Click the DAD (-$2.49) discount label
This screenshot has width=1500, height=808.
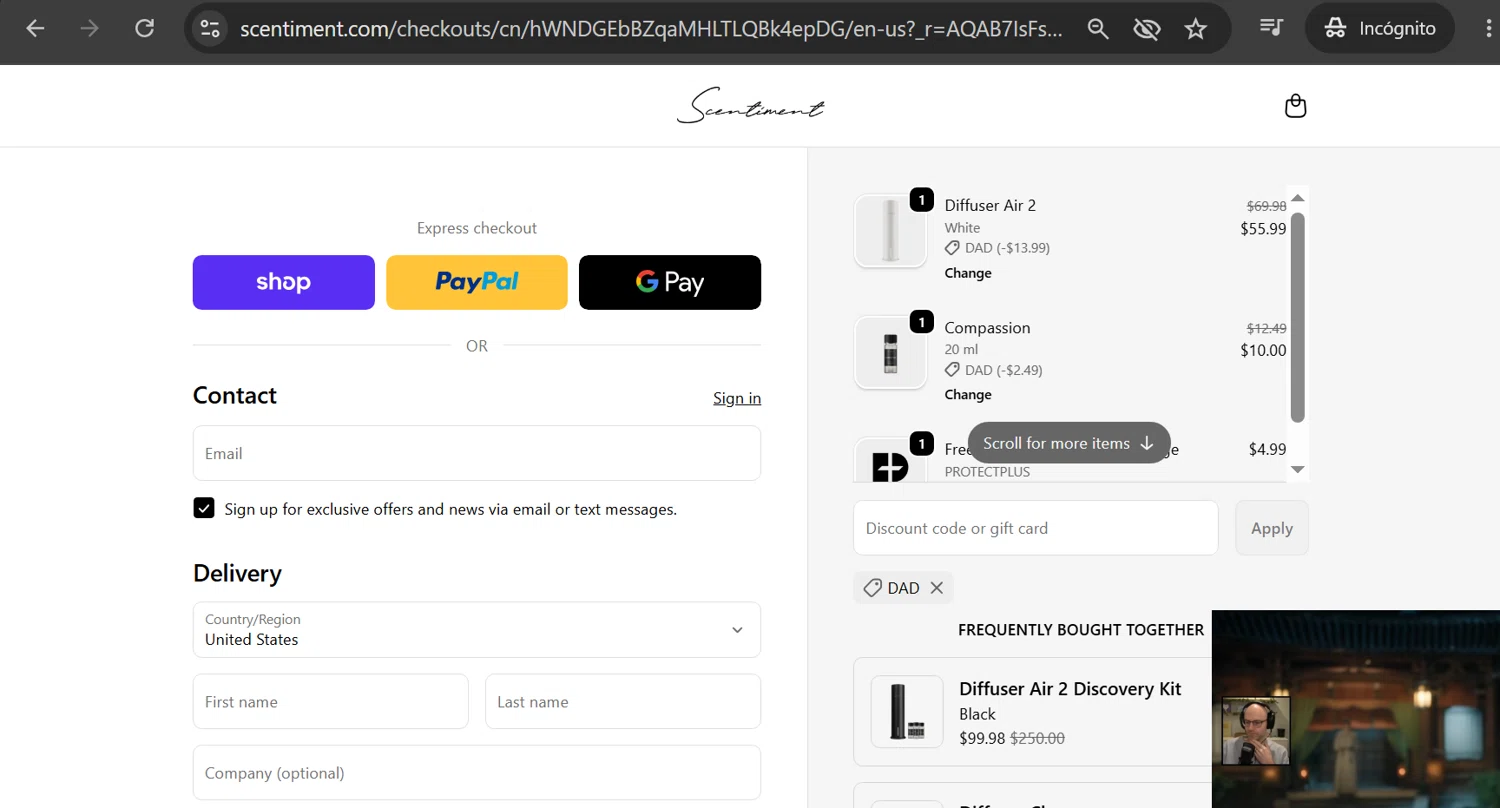pos(1003,370)
